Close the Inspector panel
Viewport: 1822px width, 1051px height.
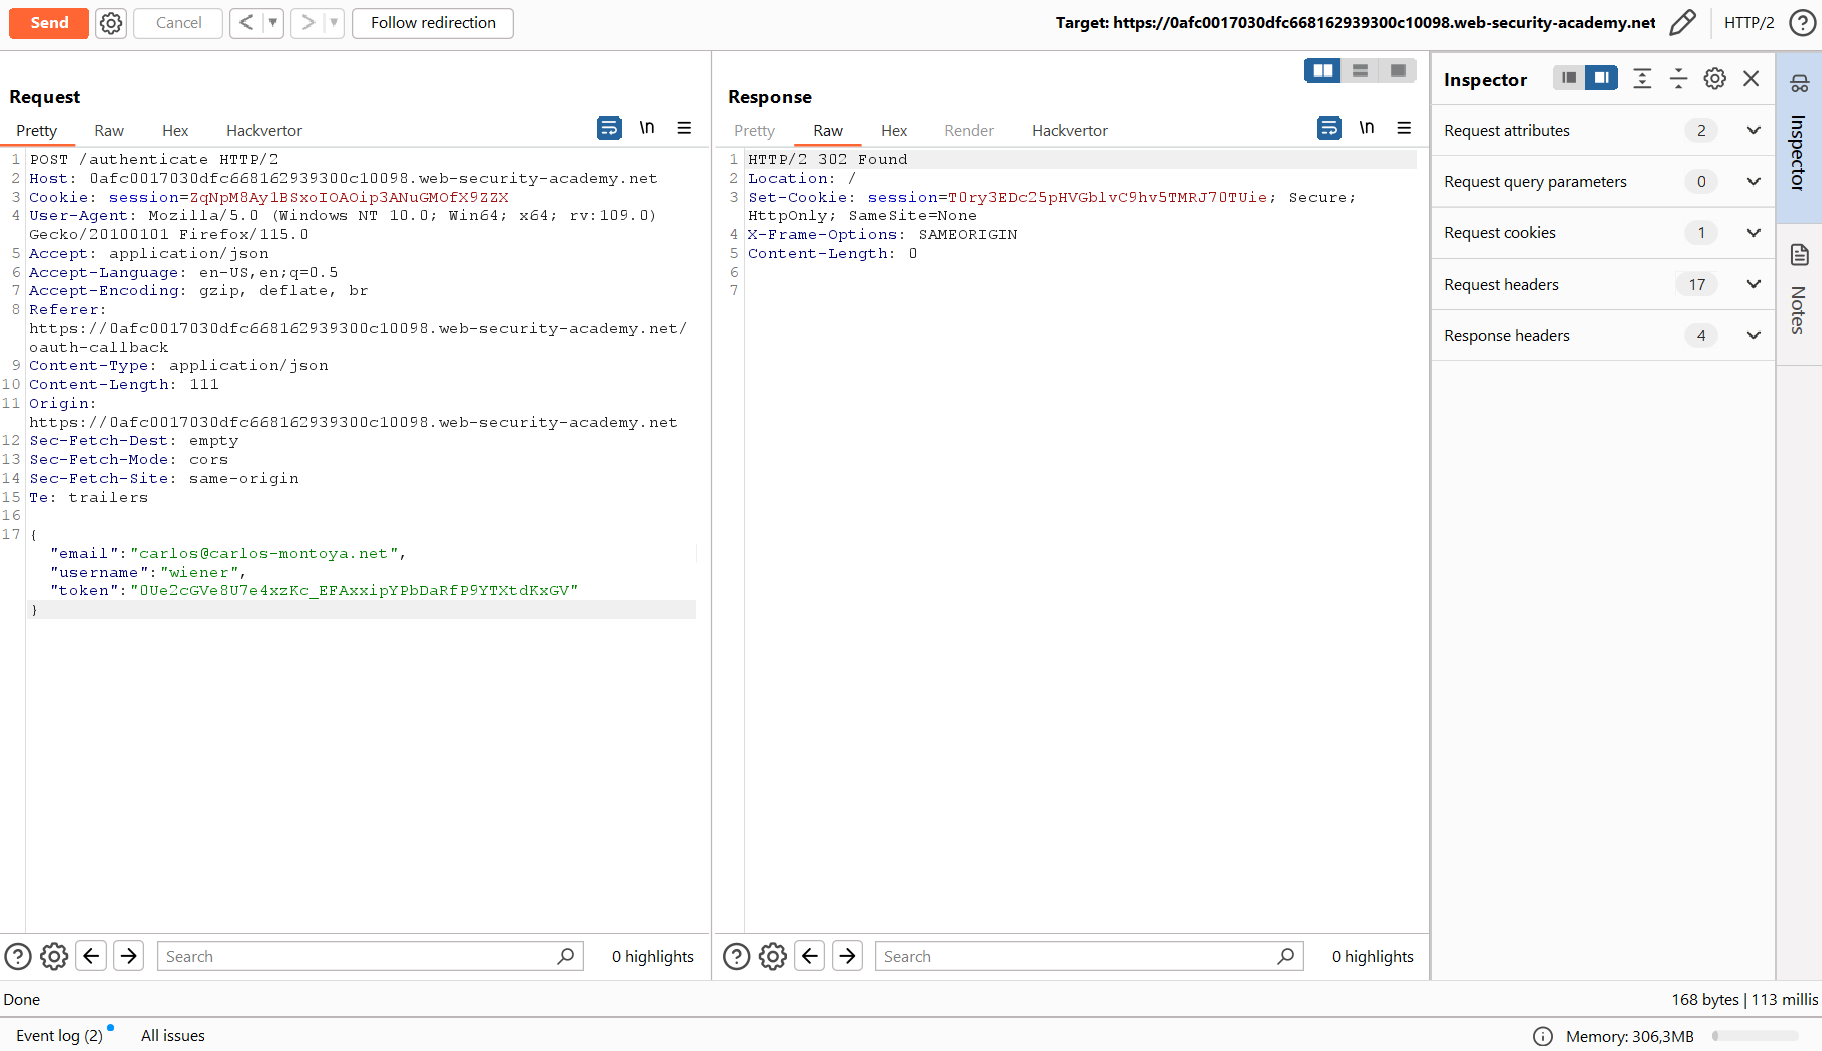(x=1751, y=78)
